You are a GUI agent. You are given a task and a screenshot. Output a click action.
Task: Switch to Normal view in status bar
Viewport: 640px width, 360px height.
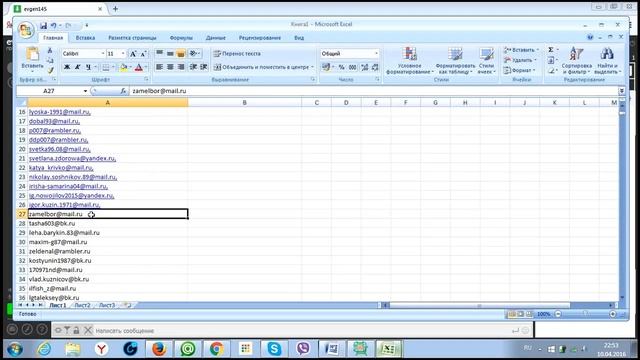(511, 314)
